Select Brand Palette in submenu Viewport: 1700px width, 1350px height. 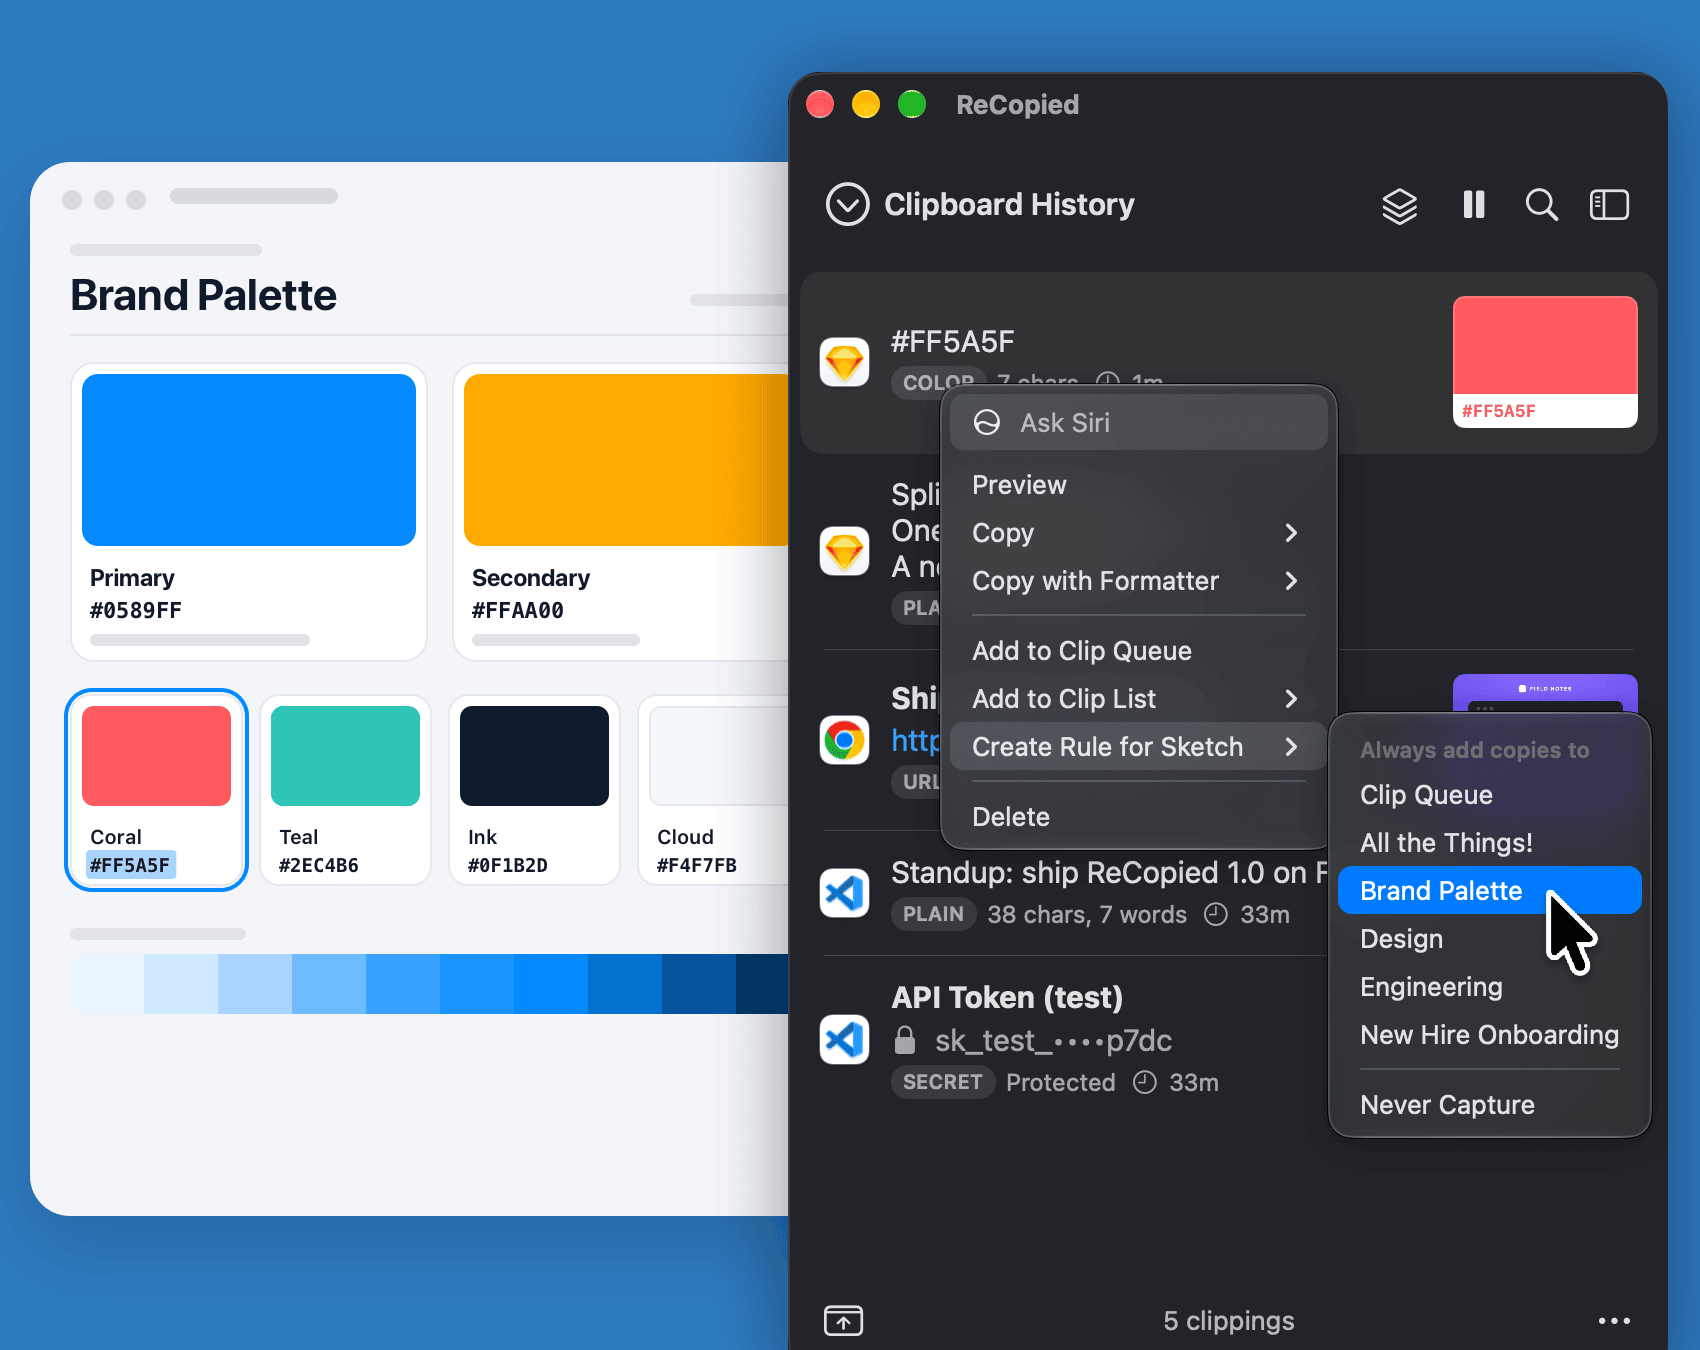tap(1489, 890)
